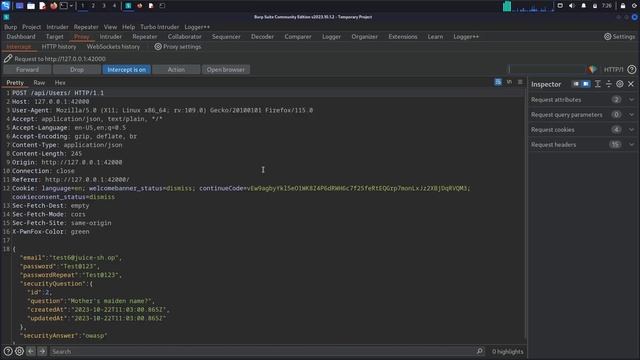Expand the Request attributes section
This screenshot has width=640, height=360.
tap(582, 100)
